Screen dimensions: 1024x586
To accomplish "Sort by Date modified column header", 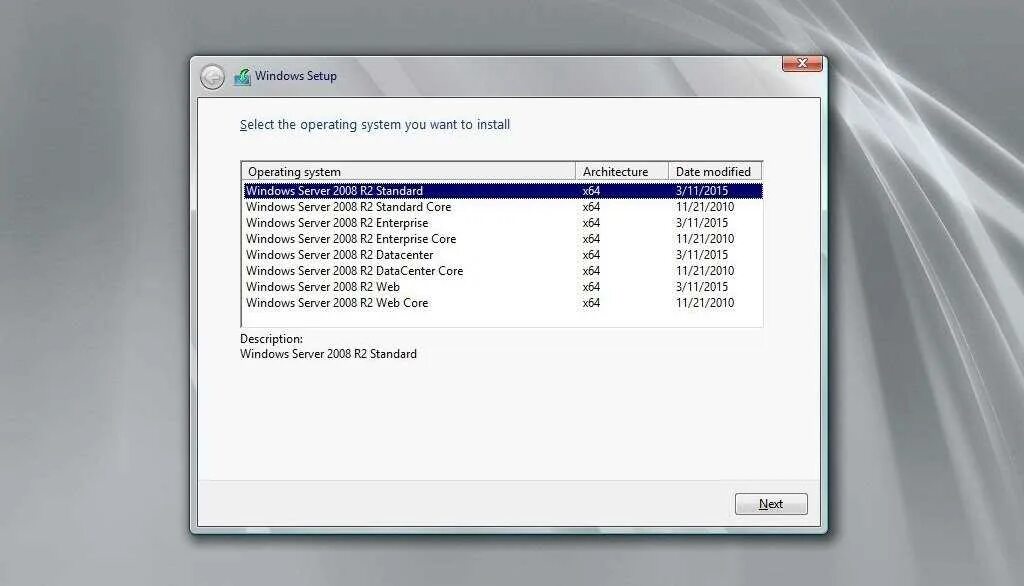I will tap(715, 172).
